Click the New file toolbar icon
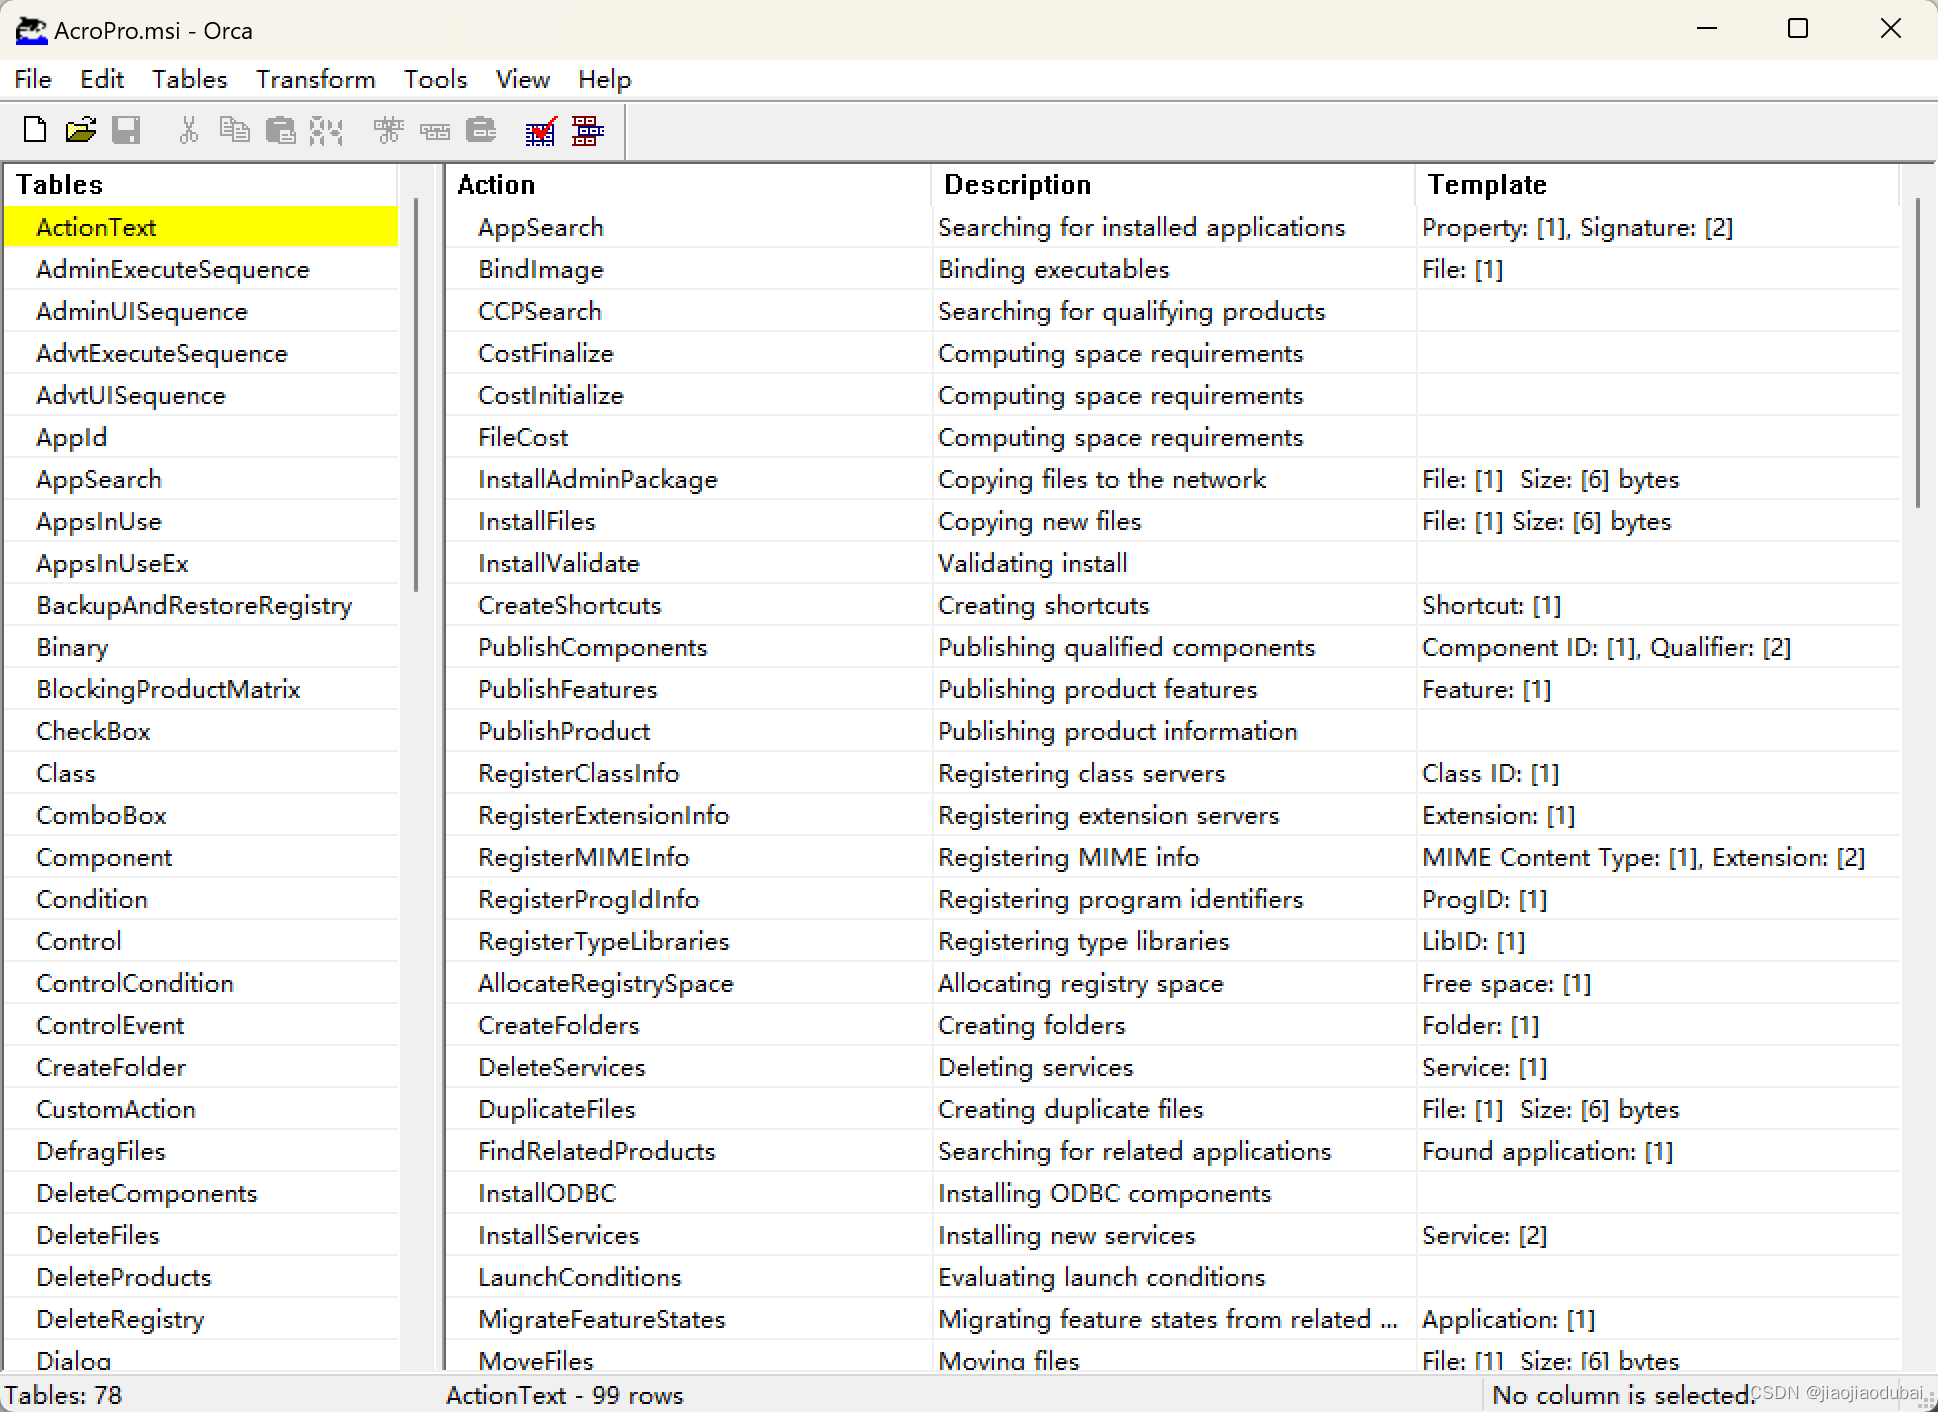 (35, 130)
